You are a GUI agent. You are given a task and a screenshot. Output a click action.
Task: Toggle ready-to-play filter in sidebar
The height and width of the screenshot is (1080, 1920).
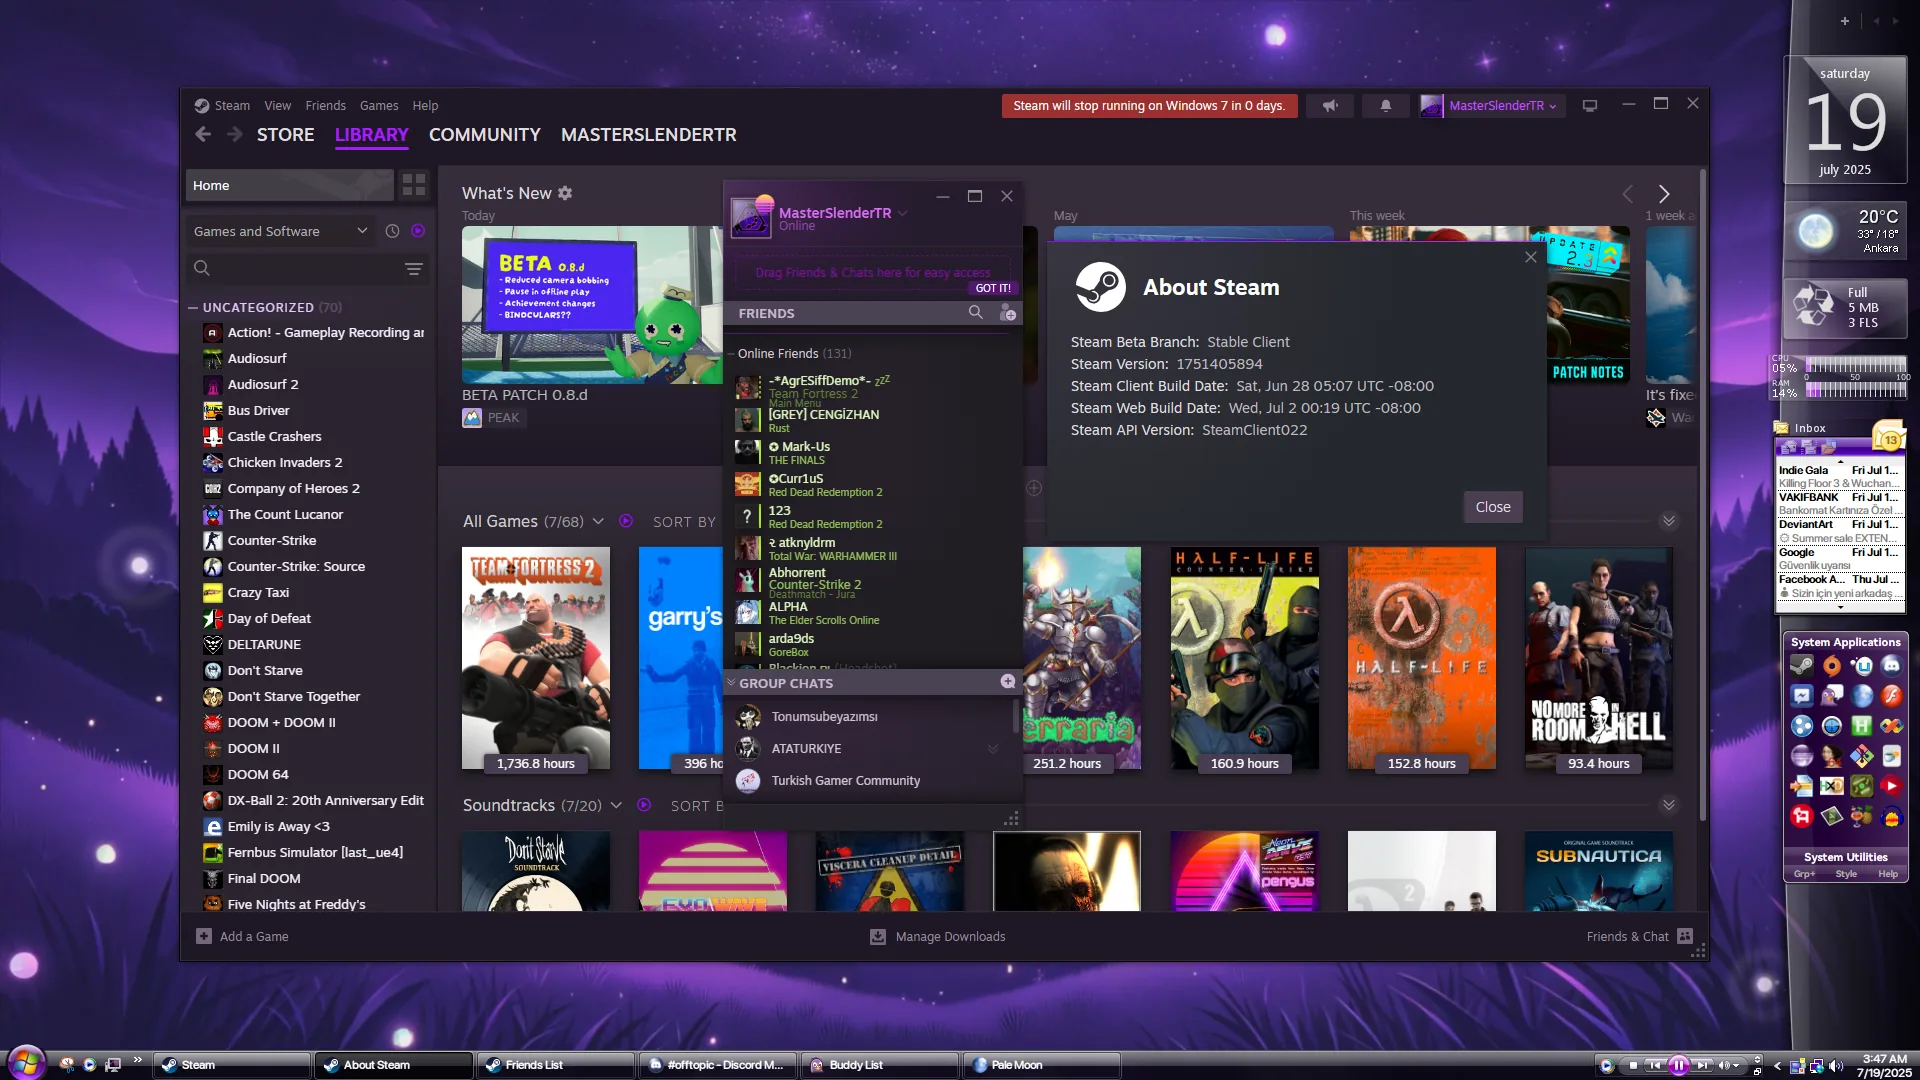(418, 231)
